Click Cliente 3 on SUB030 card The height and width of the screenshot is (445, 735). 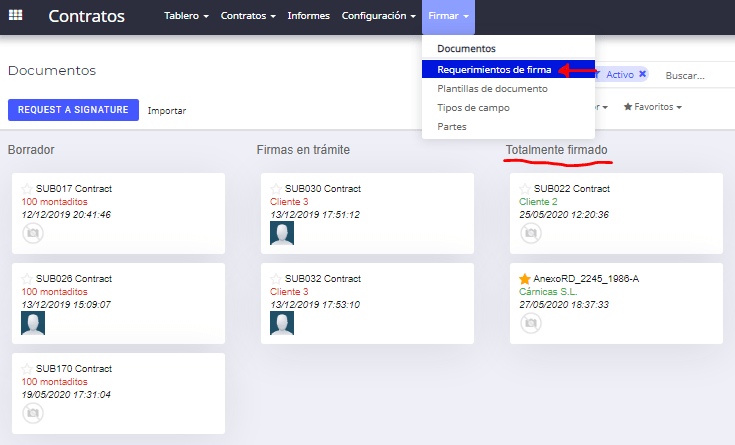click(289, 202)
